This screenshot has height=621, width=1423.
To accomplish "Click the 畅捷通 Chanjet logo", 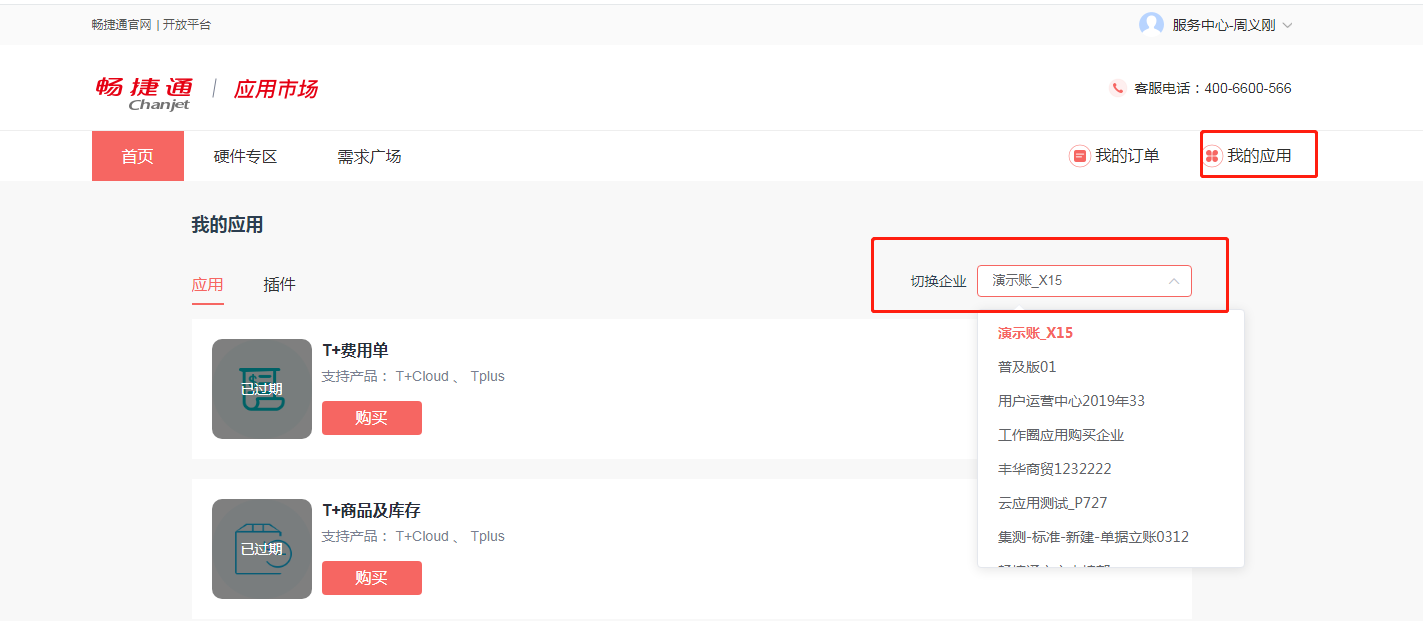I will pyautogui.click(x=144, y=93).
